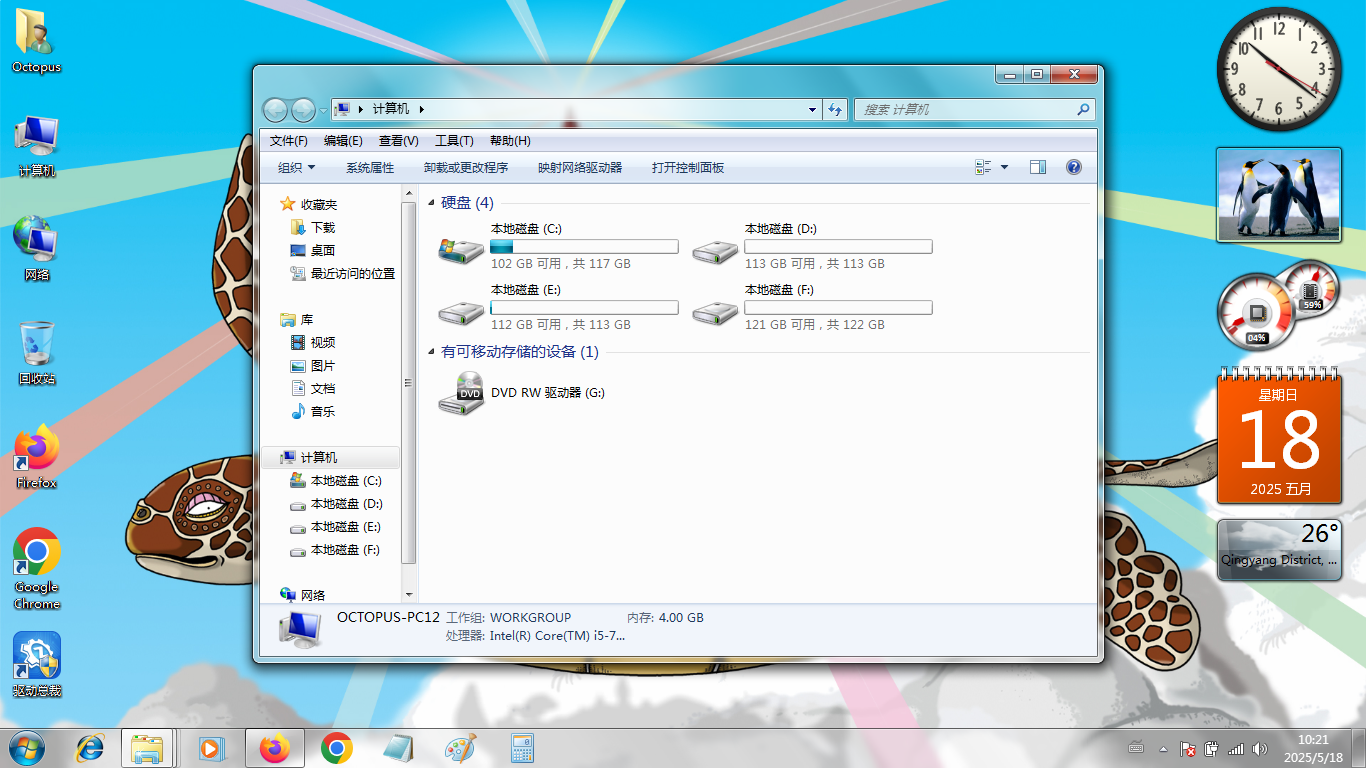This screenshot has height=768, width=1366.
Task: Go back with the back arrow
Action: tap(275, 110)
